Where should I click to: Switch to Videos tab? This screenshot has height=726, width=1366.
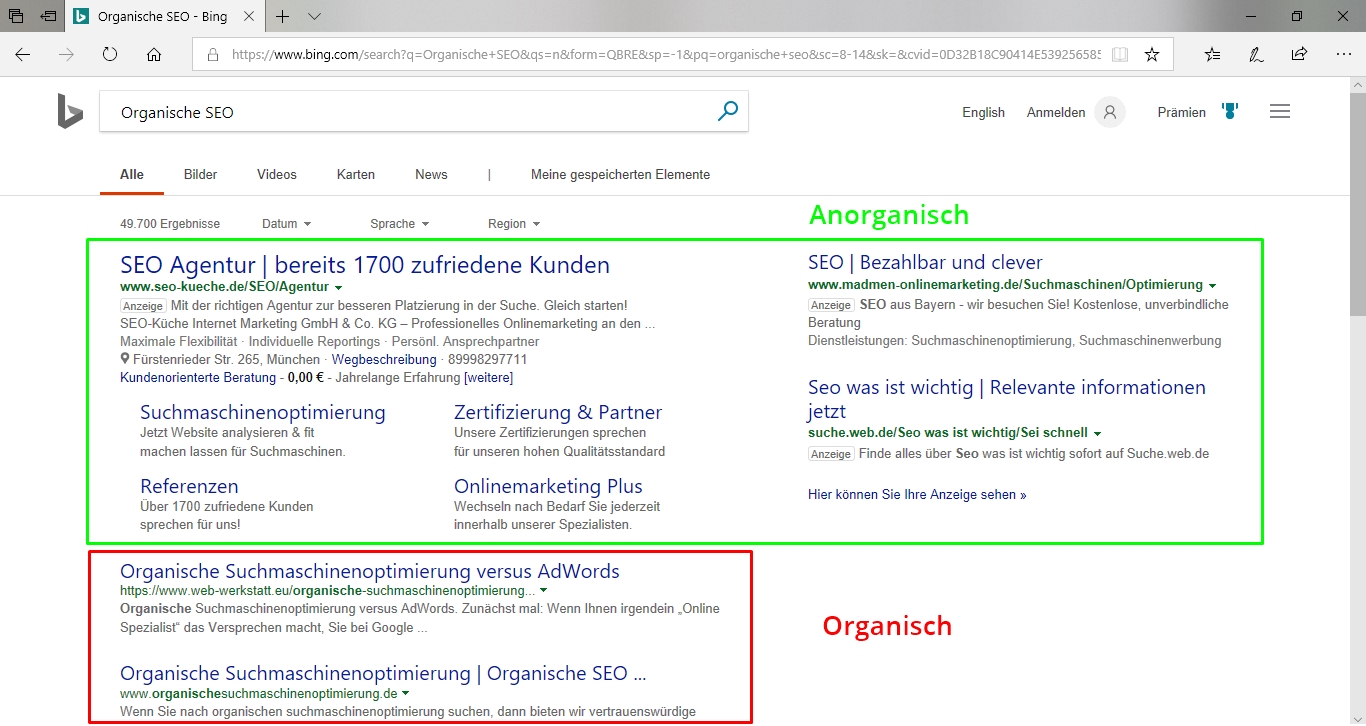pyautogui.click(x=277, y=174)
